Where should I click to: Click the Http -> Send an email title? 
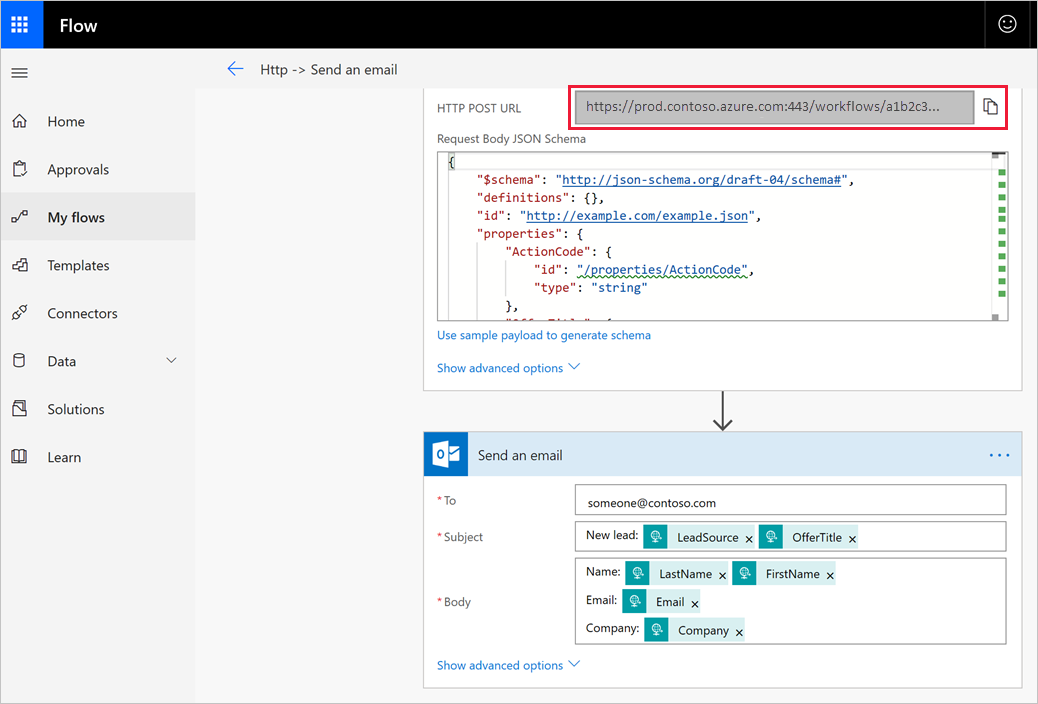pyautogui.click(x=328, y=70)
